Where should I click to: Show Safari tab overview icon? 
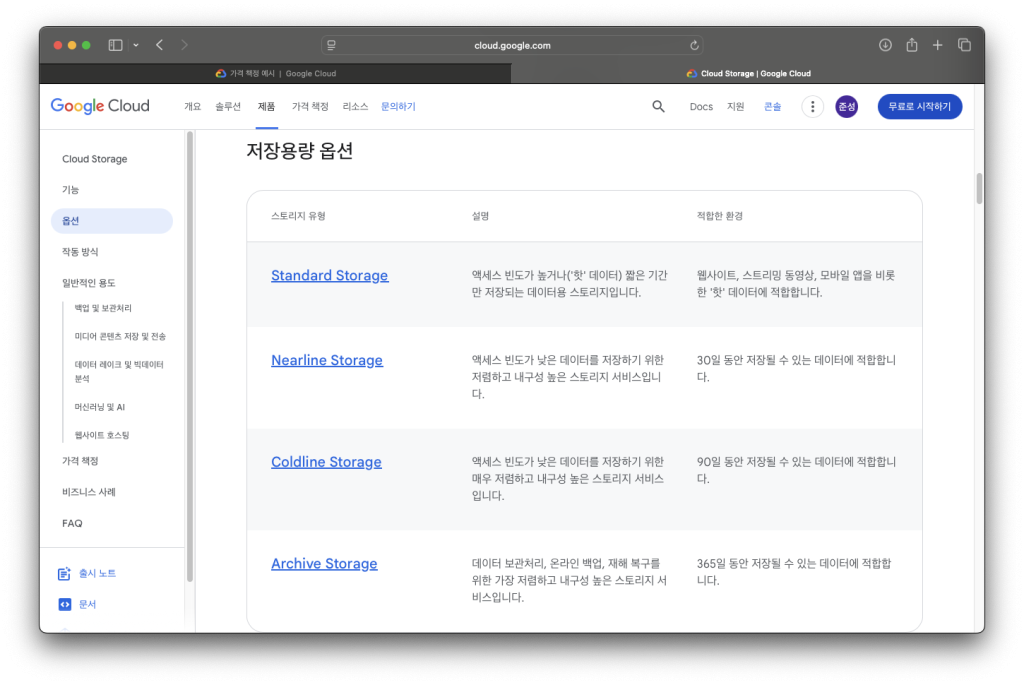click(964, 45)
